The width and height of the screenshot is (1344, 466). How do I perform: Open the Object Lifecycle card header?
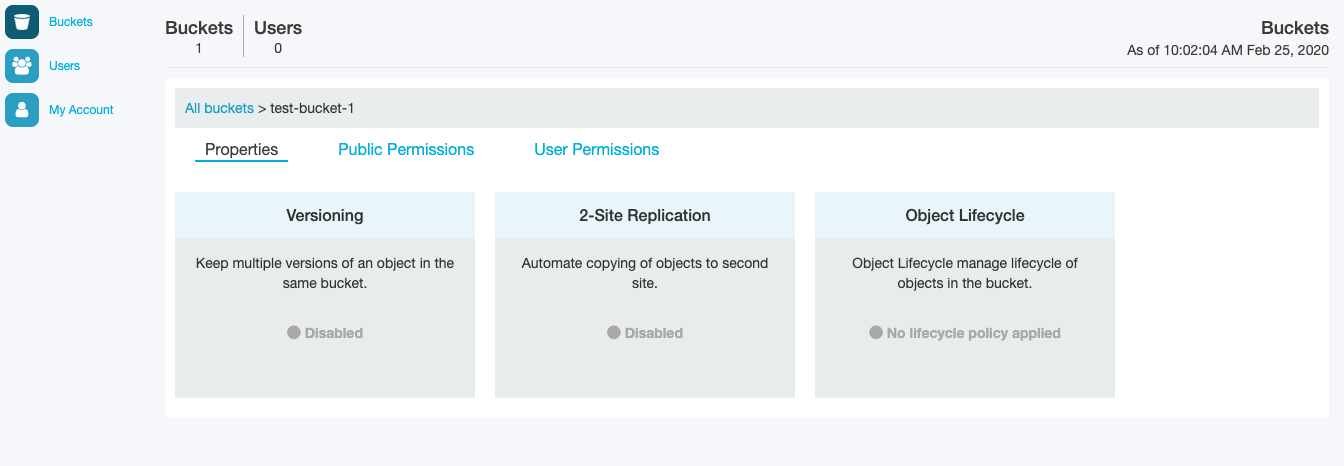[965, 215]
